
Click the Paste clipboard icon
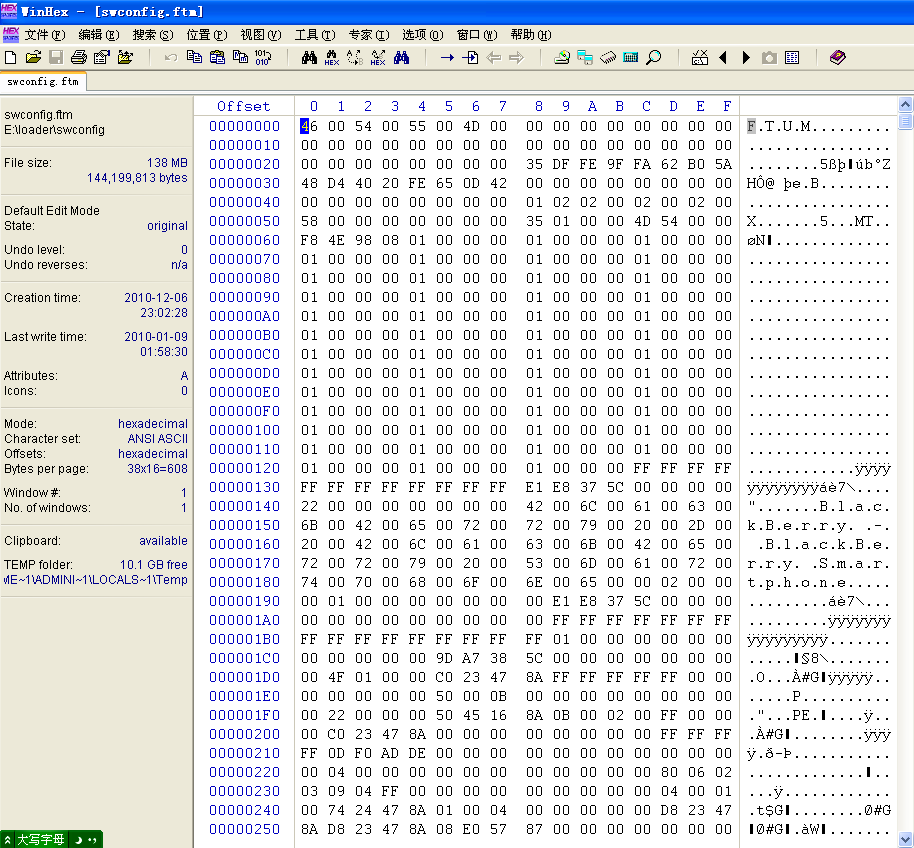tap(217, 57)
